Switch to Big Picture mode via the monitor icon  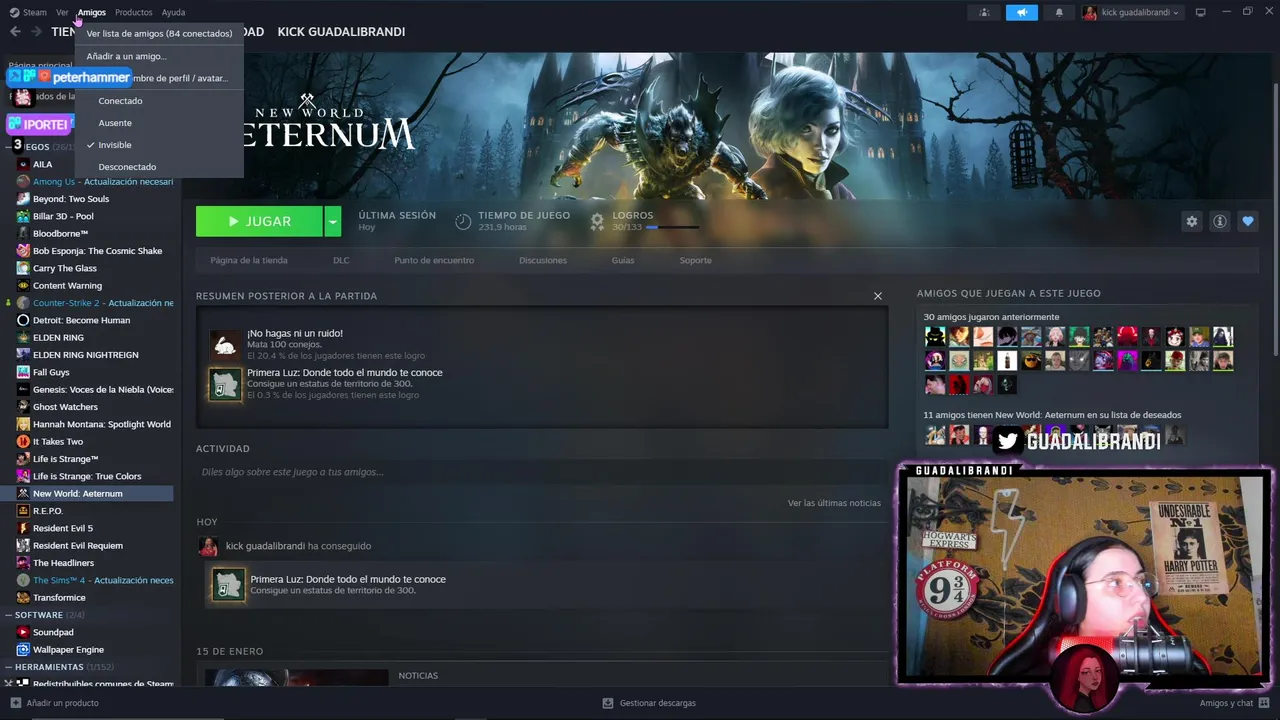(x=1201, y=12)
